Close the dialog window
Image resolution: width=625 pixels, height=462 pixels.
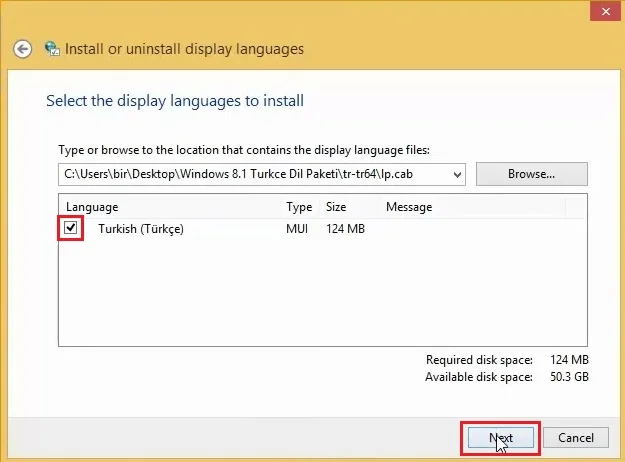605,12
